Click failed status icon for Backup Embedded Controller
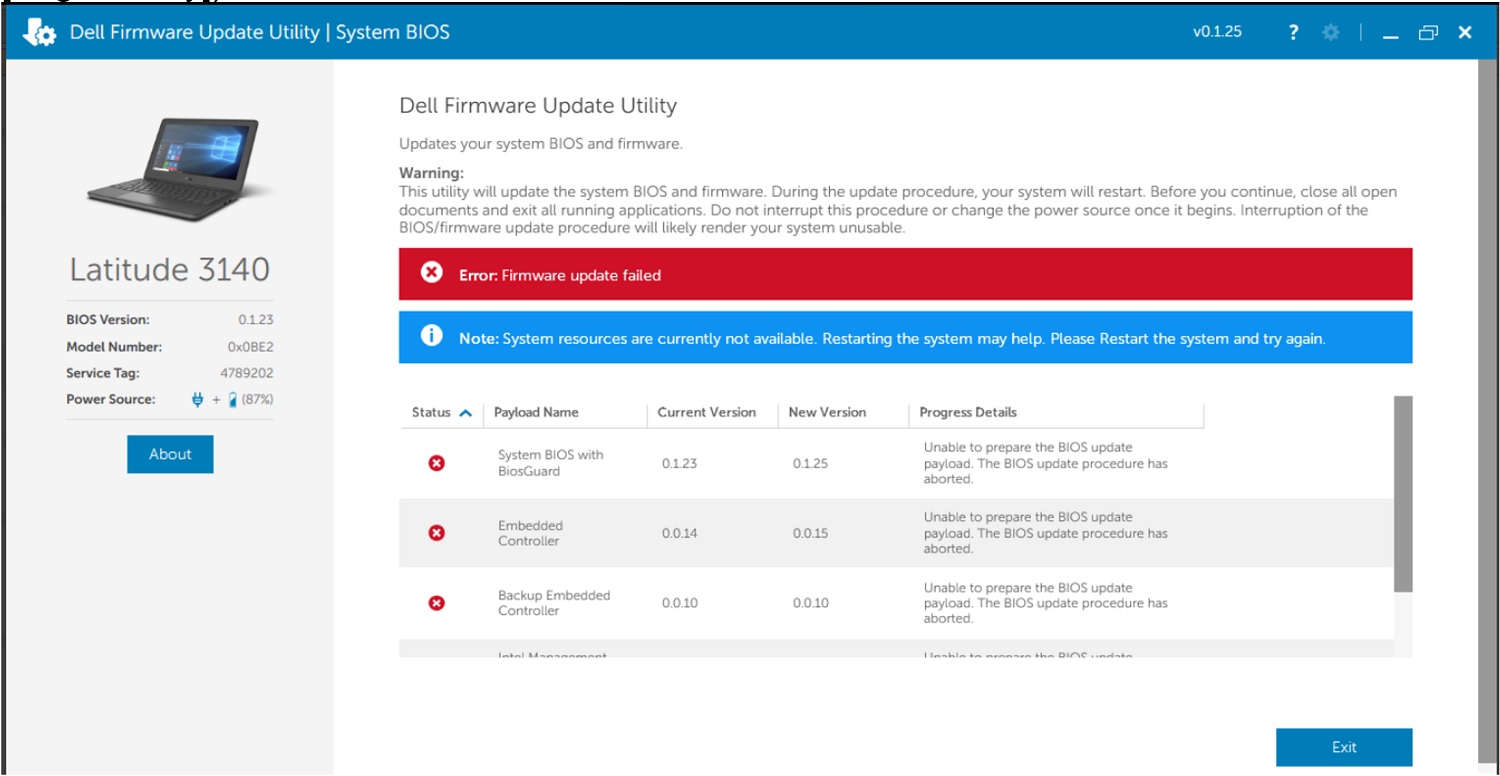 (x=436, y=603)
